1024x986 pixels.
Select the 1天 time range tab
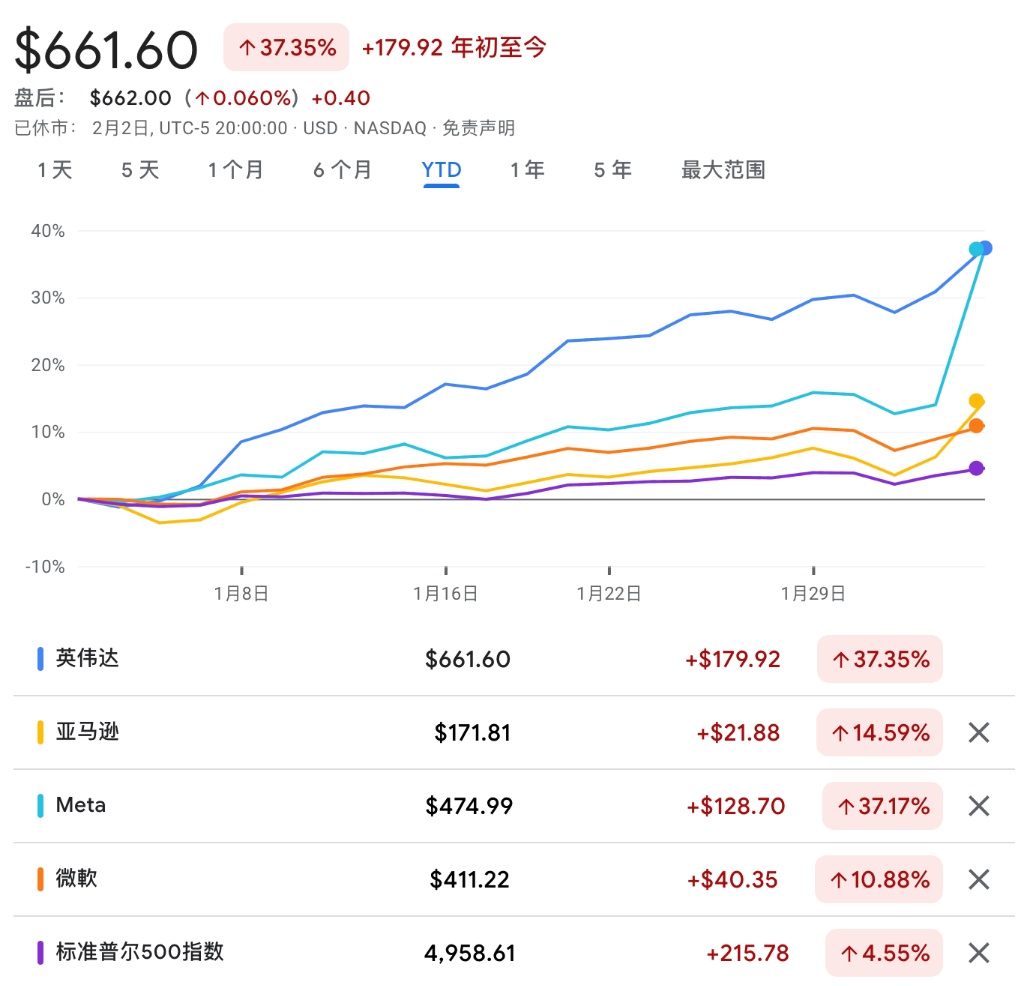point(55,170)
